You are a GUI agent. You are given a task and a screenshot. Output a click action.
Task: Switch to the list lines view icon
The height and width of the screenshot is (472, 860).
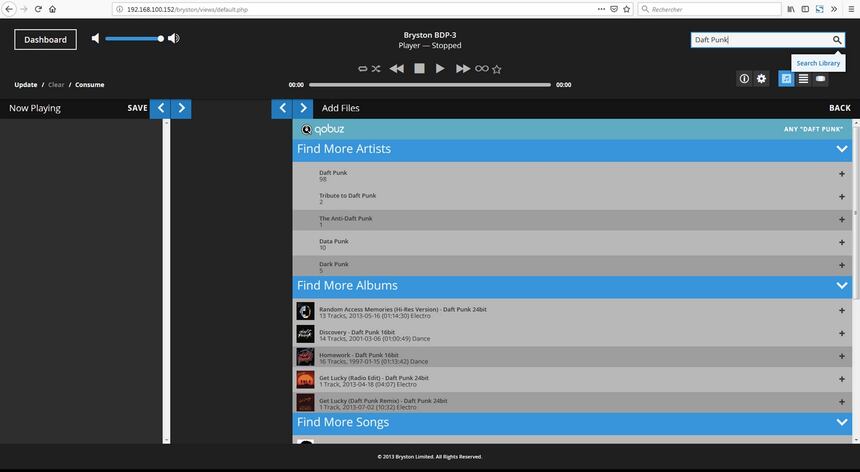pos(803,78)
